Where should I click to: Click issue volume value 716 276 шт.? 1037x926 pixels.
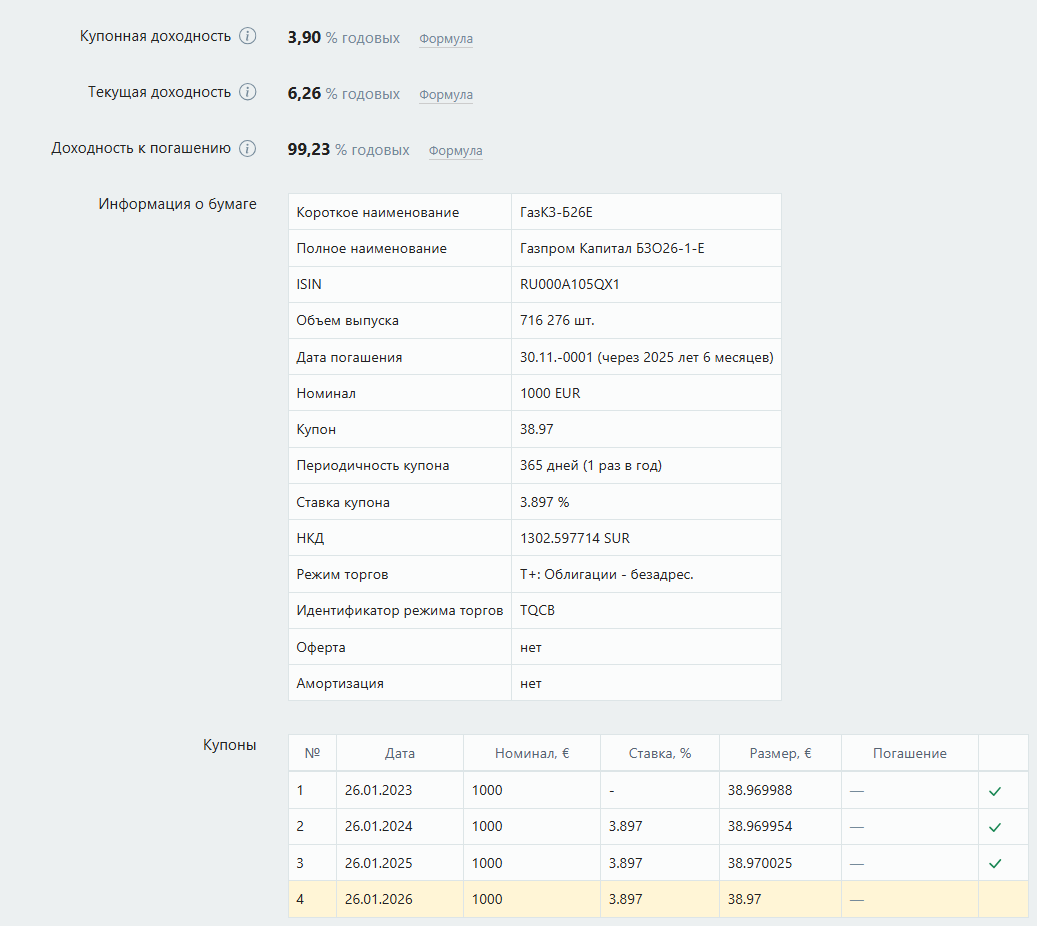coord(557,320)
